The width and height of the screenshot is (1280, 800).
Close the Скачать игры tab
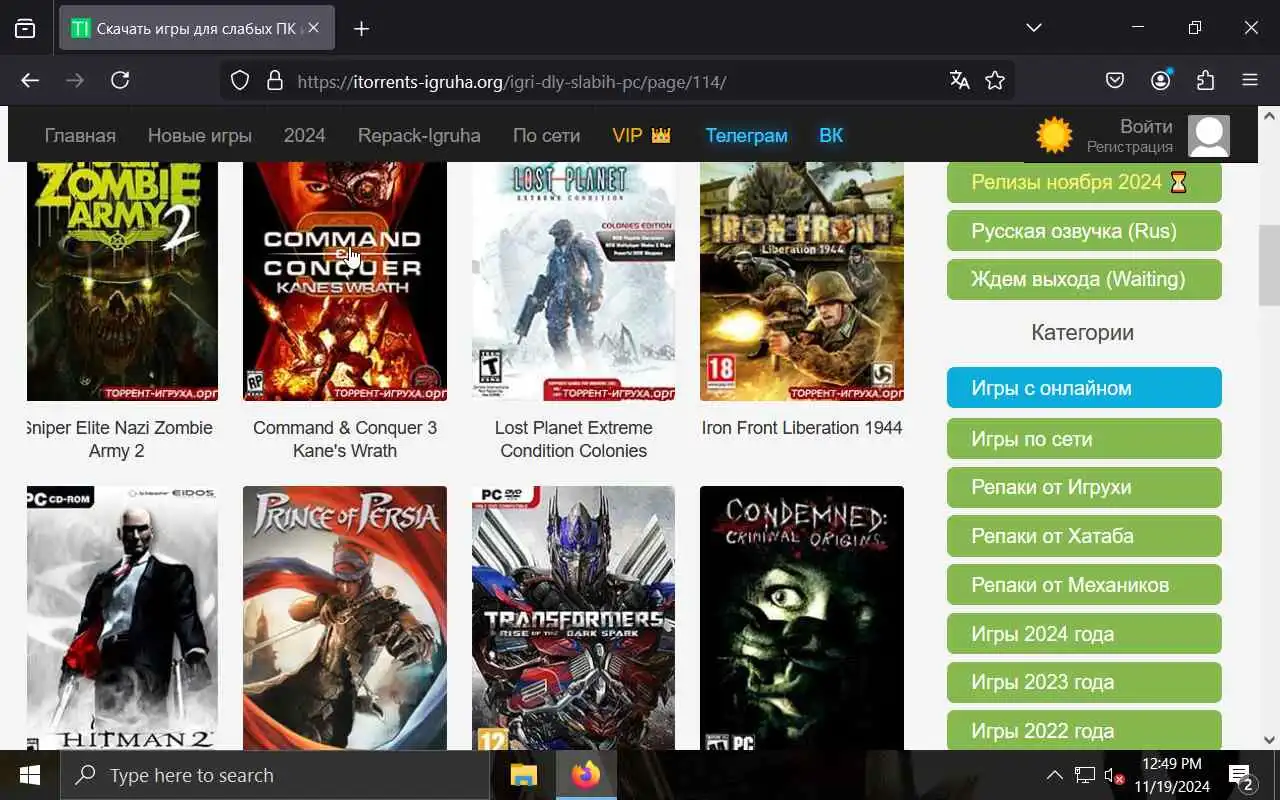(x=313, y=28)
